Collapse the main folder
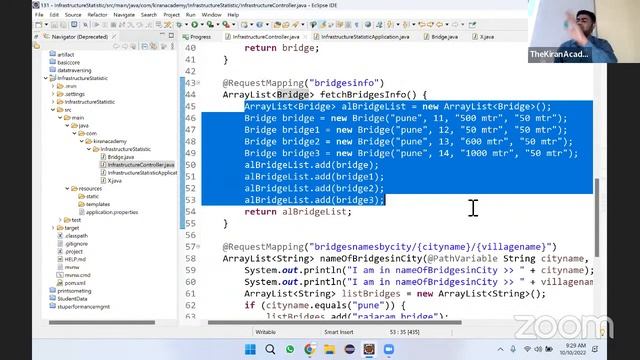640x360 pixels. pos(60,118)
